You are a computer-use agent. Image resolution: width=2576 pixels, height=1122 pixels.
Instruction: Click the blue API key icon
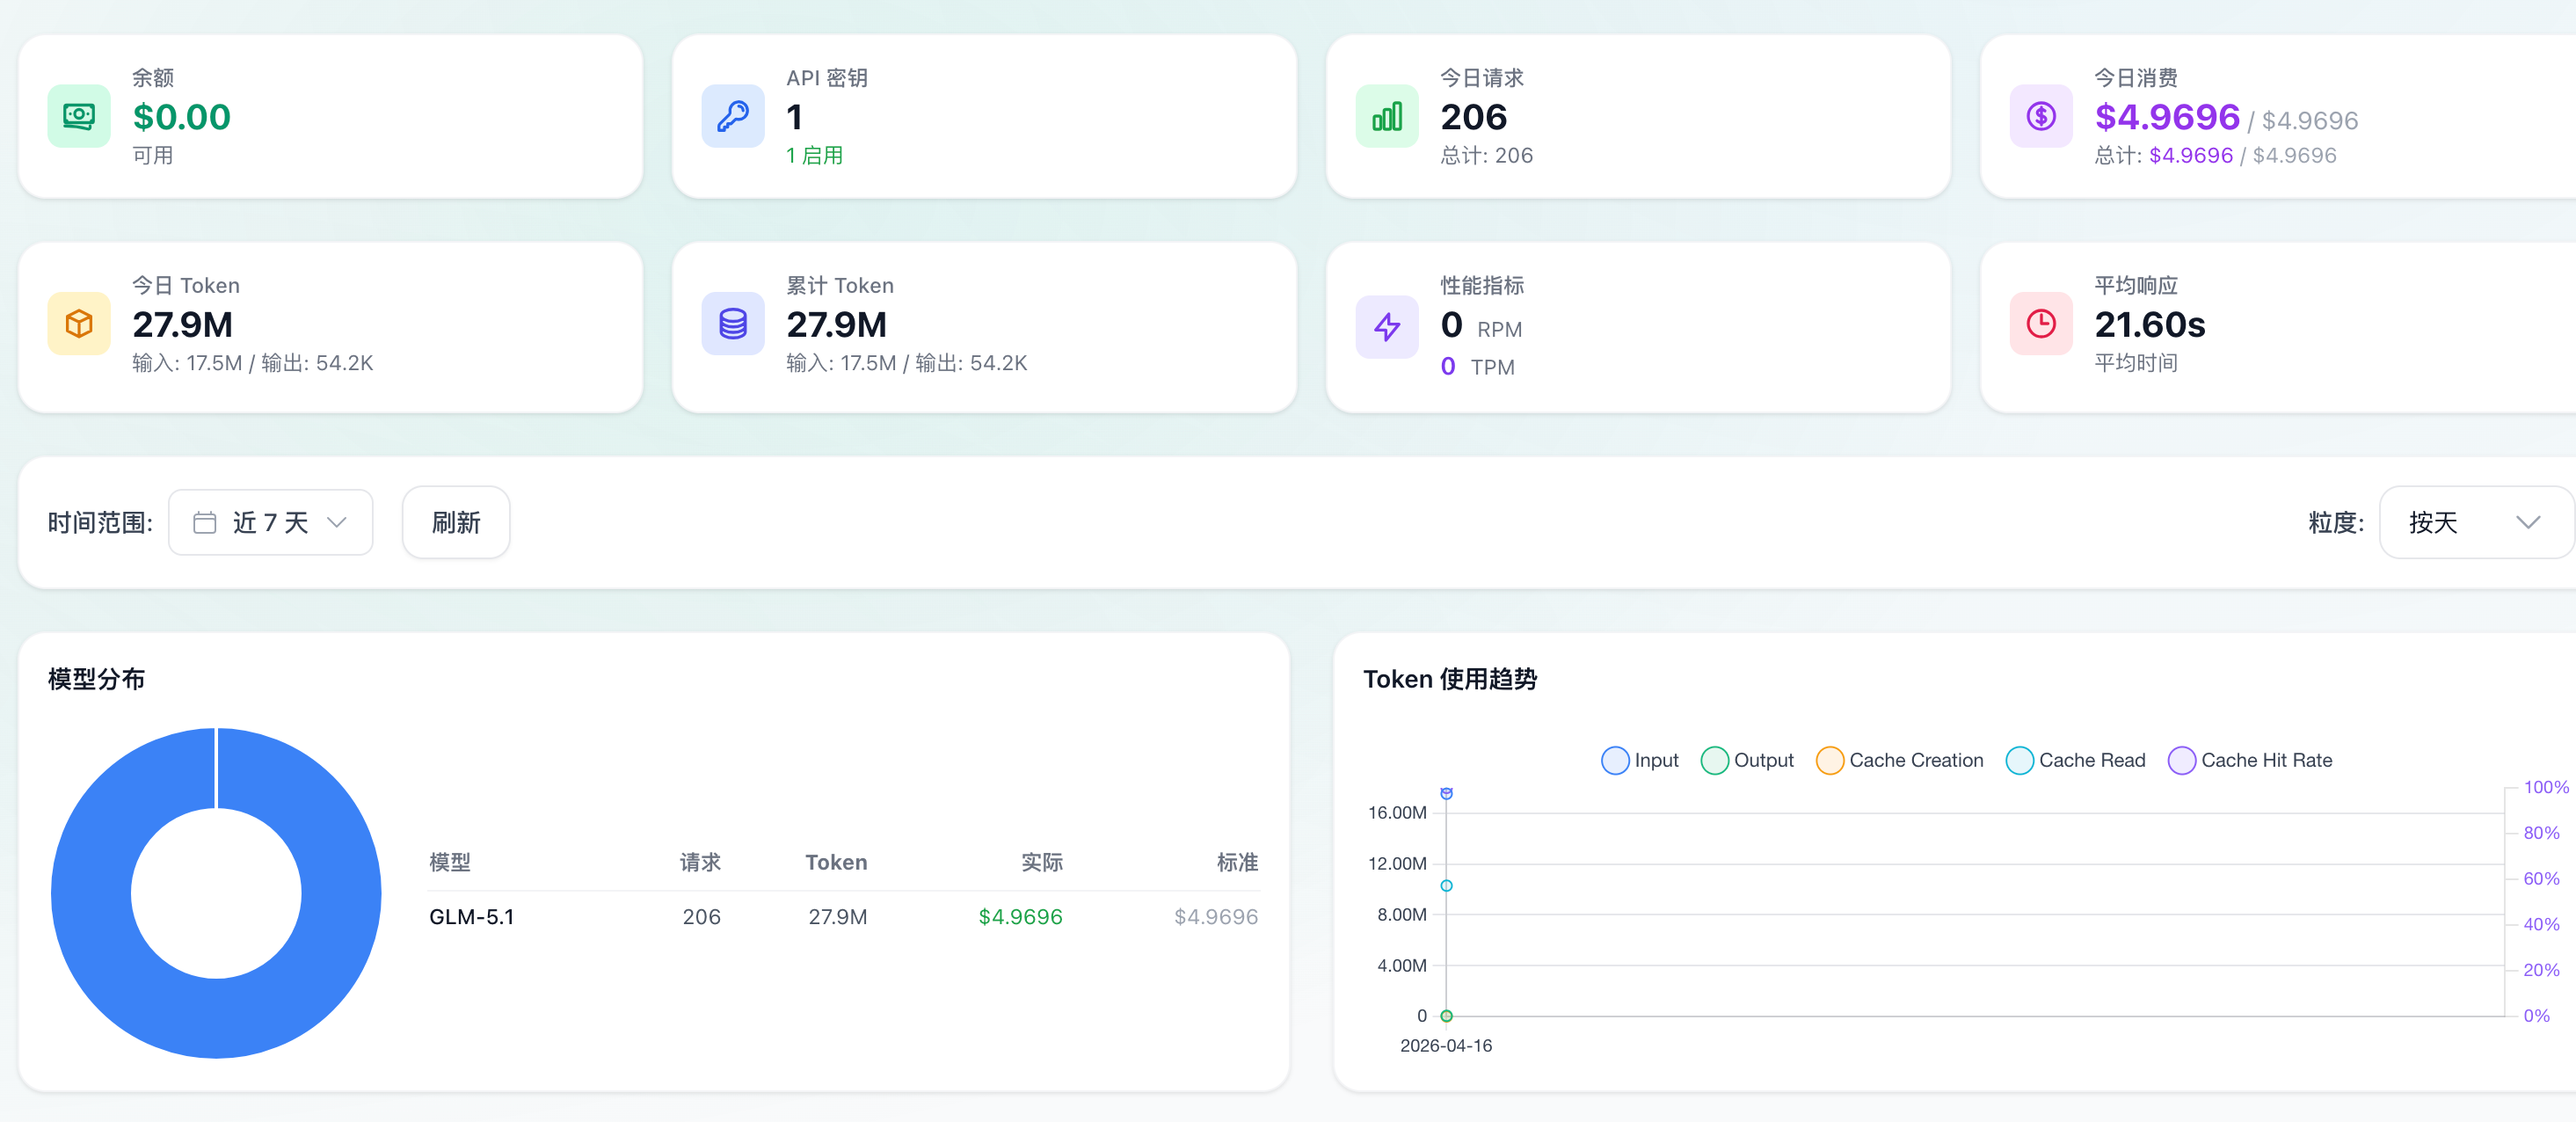click(733, 116)
